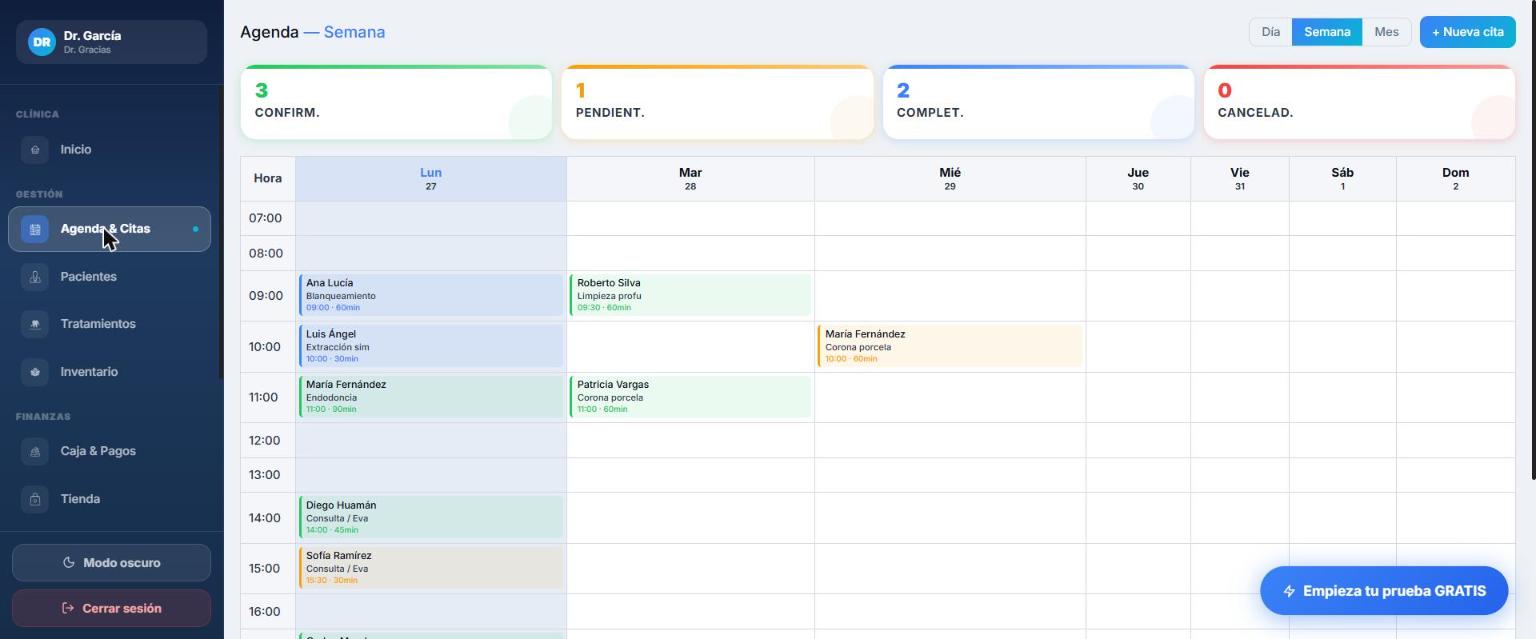Open Tienda menu item
The image size is (1536, 639).
110,499
